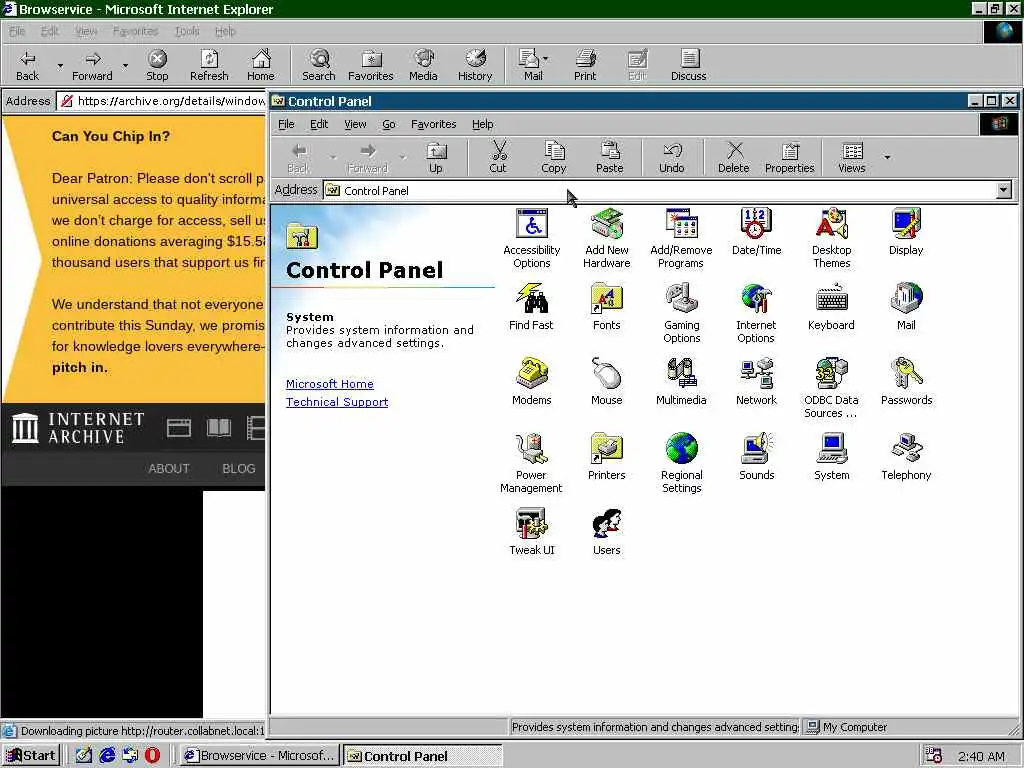Open Gaming Options applet

(x=681, y=313)
